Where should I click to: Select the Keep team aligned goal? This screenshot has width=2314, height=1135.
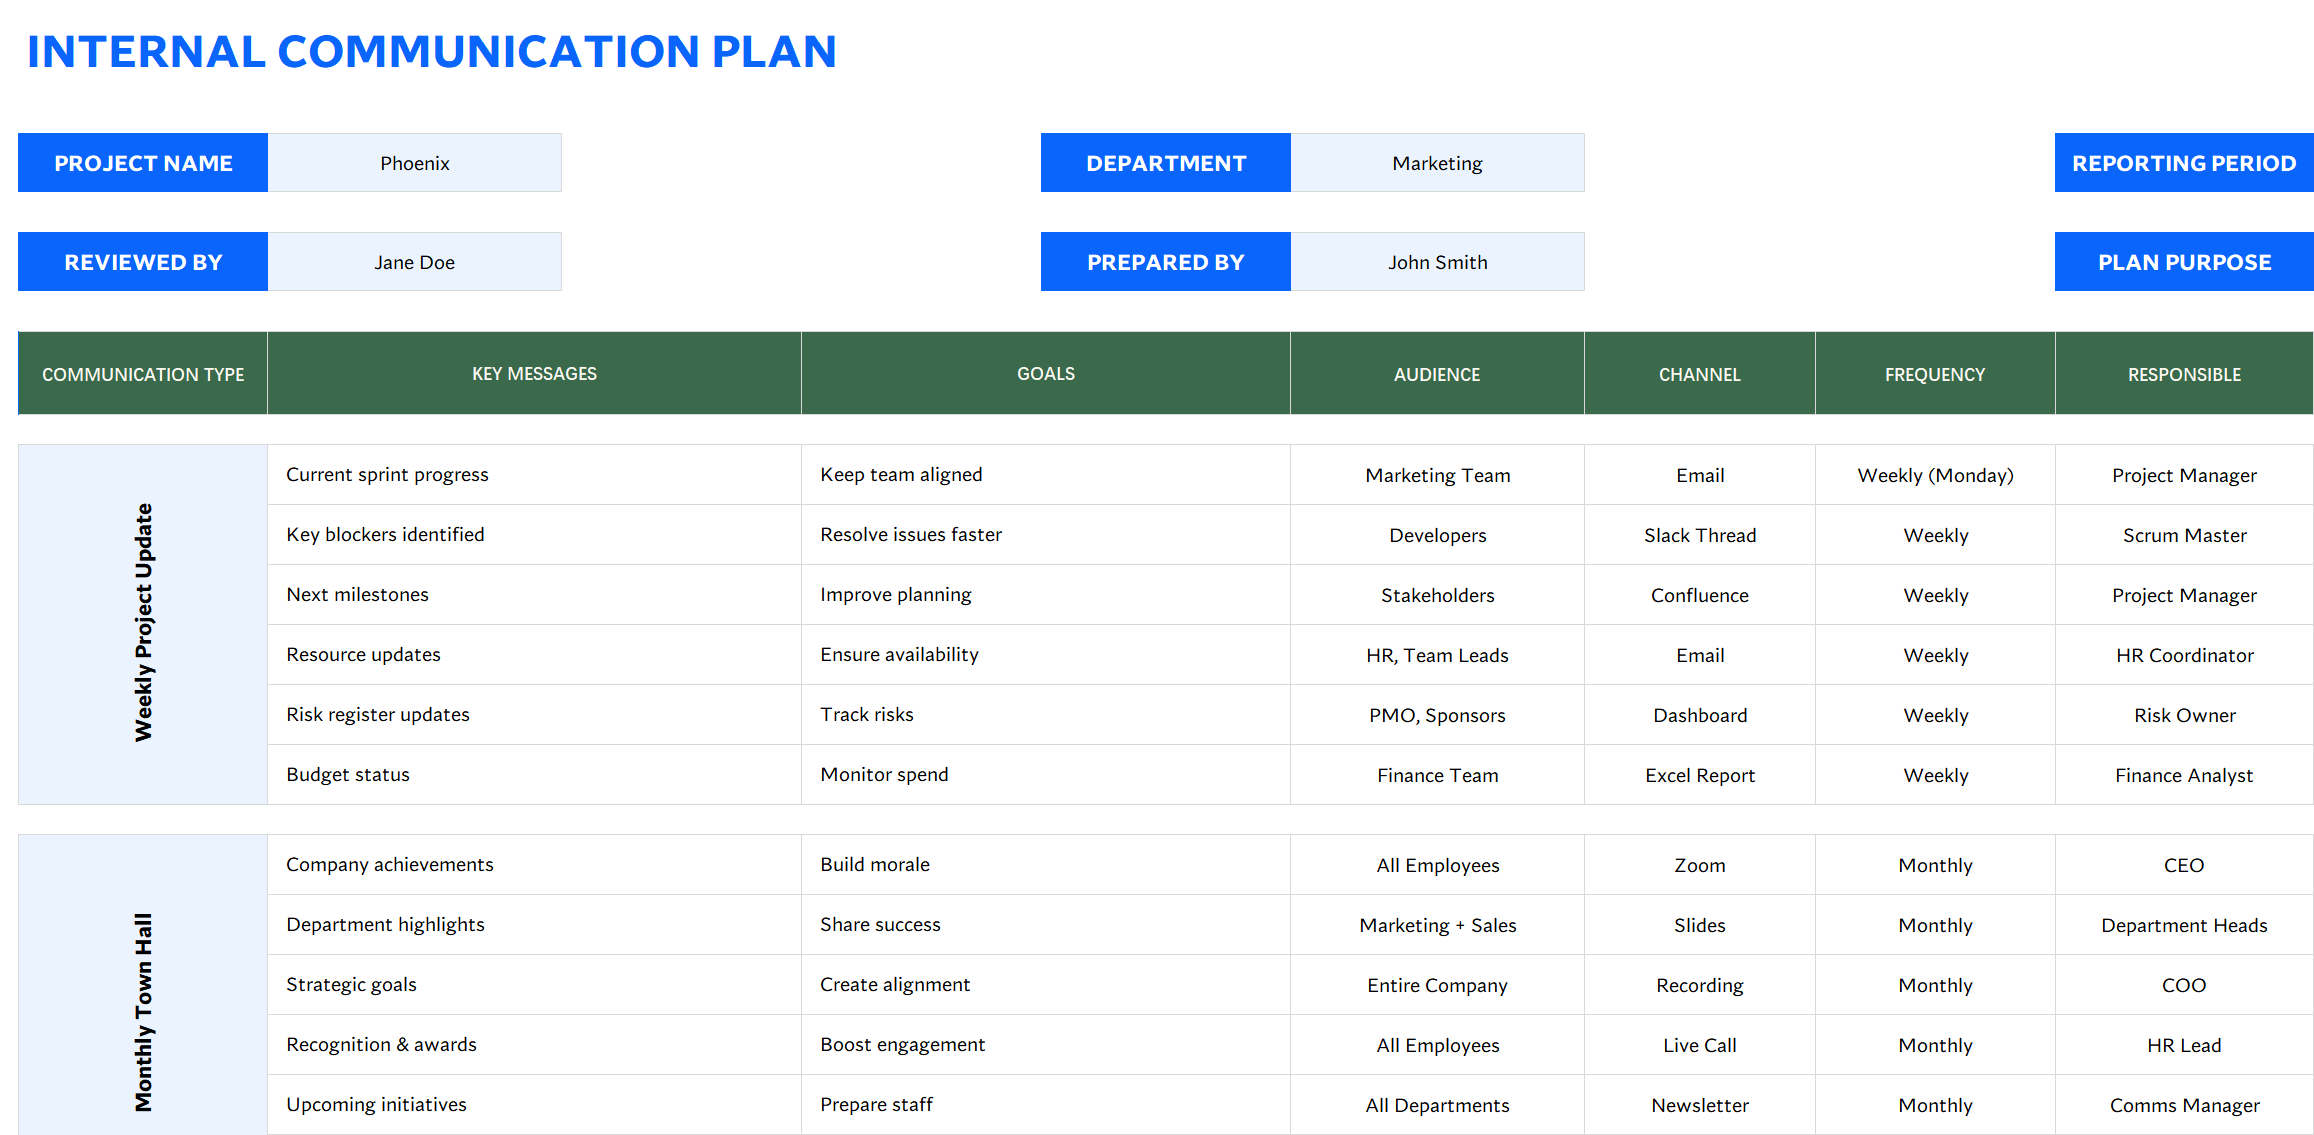click(x=1046, y=475)
